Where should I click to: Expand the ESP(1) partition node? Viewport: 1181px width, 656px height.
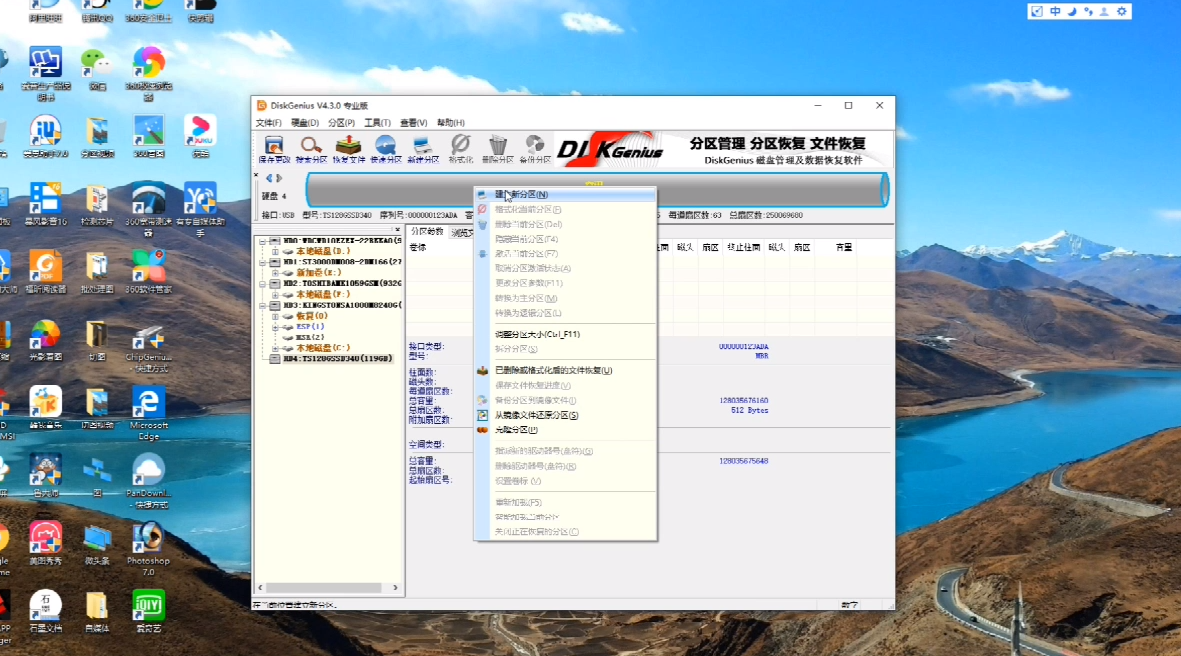(x=275, y=327)
